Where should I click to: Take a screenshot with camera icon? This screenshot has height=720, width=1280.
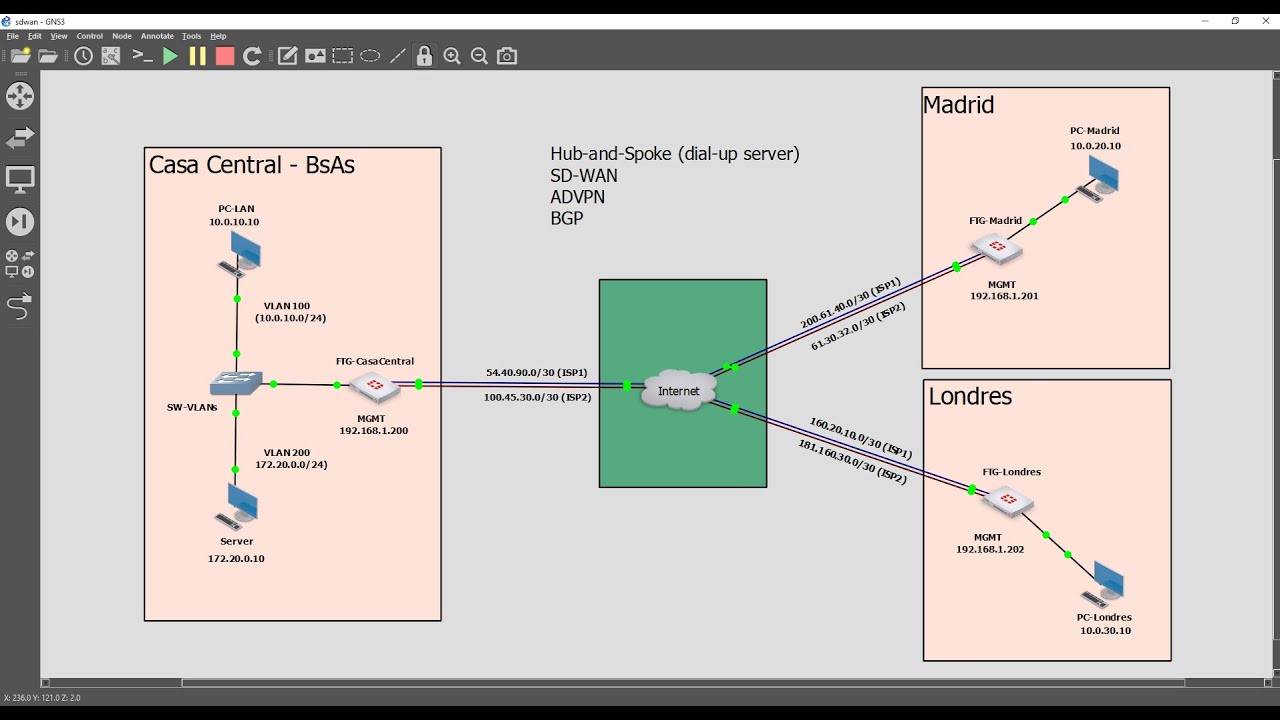click(507, 56)
